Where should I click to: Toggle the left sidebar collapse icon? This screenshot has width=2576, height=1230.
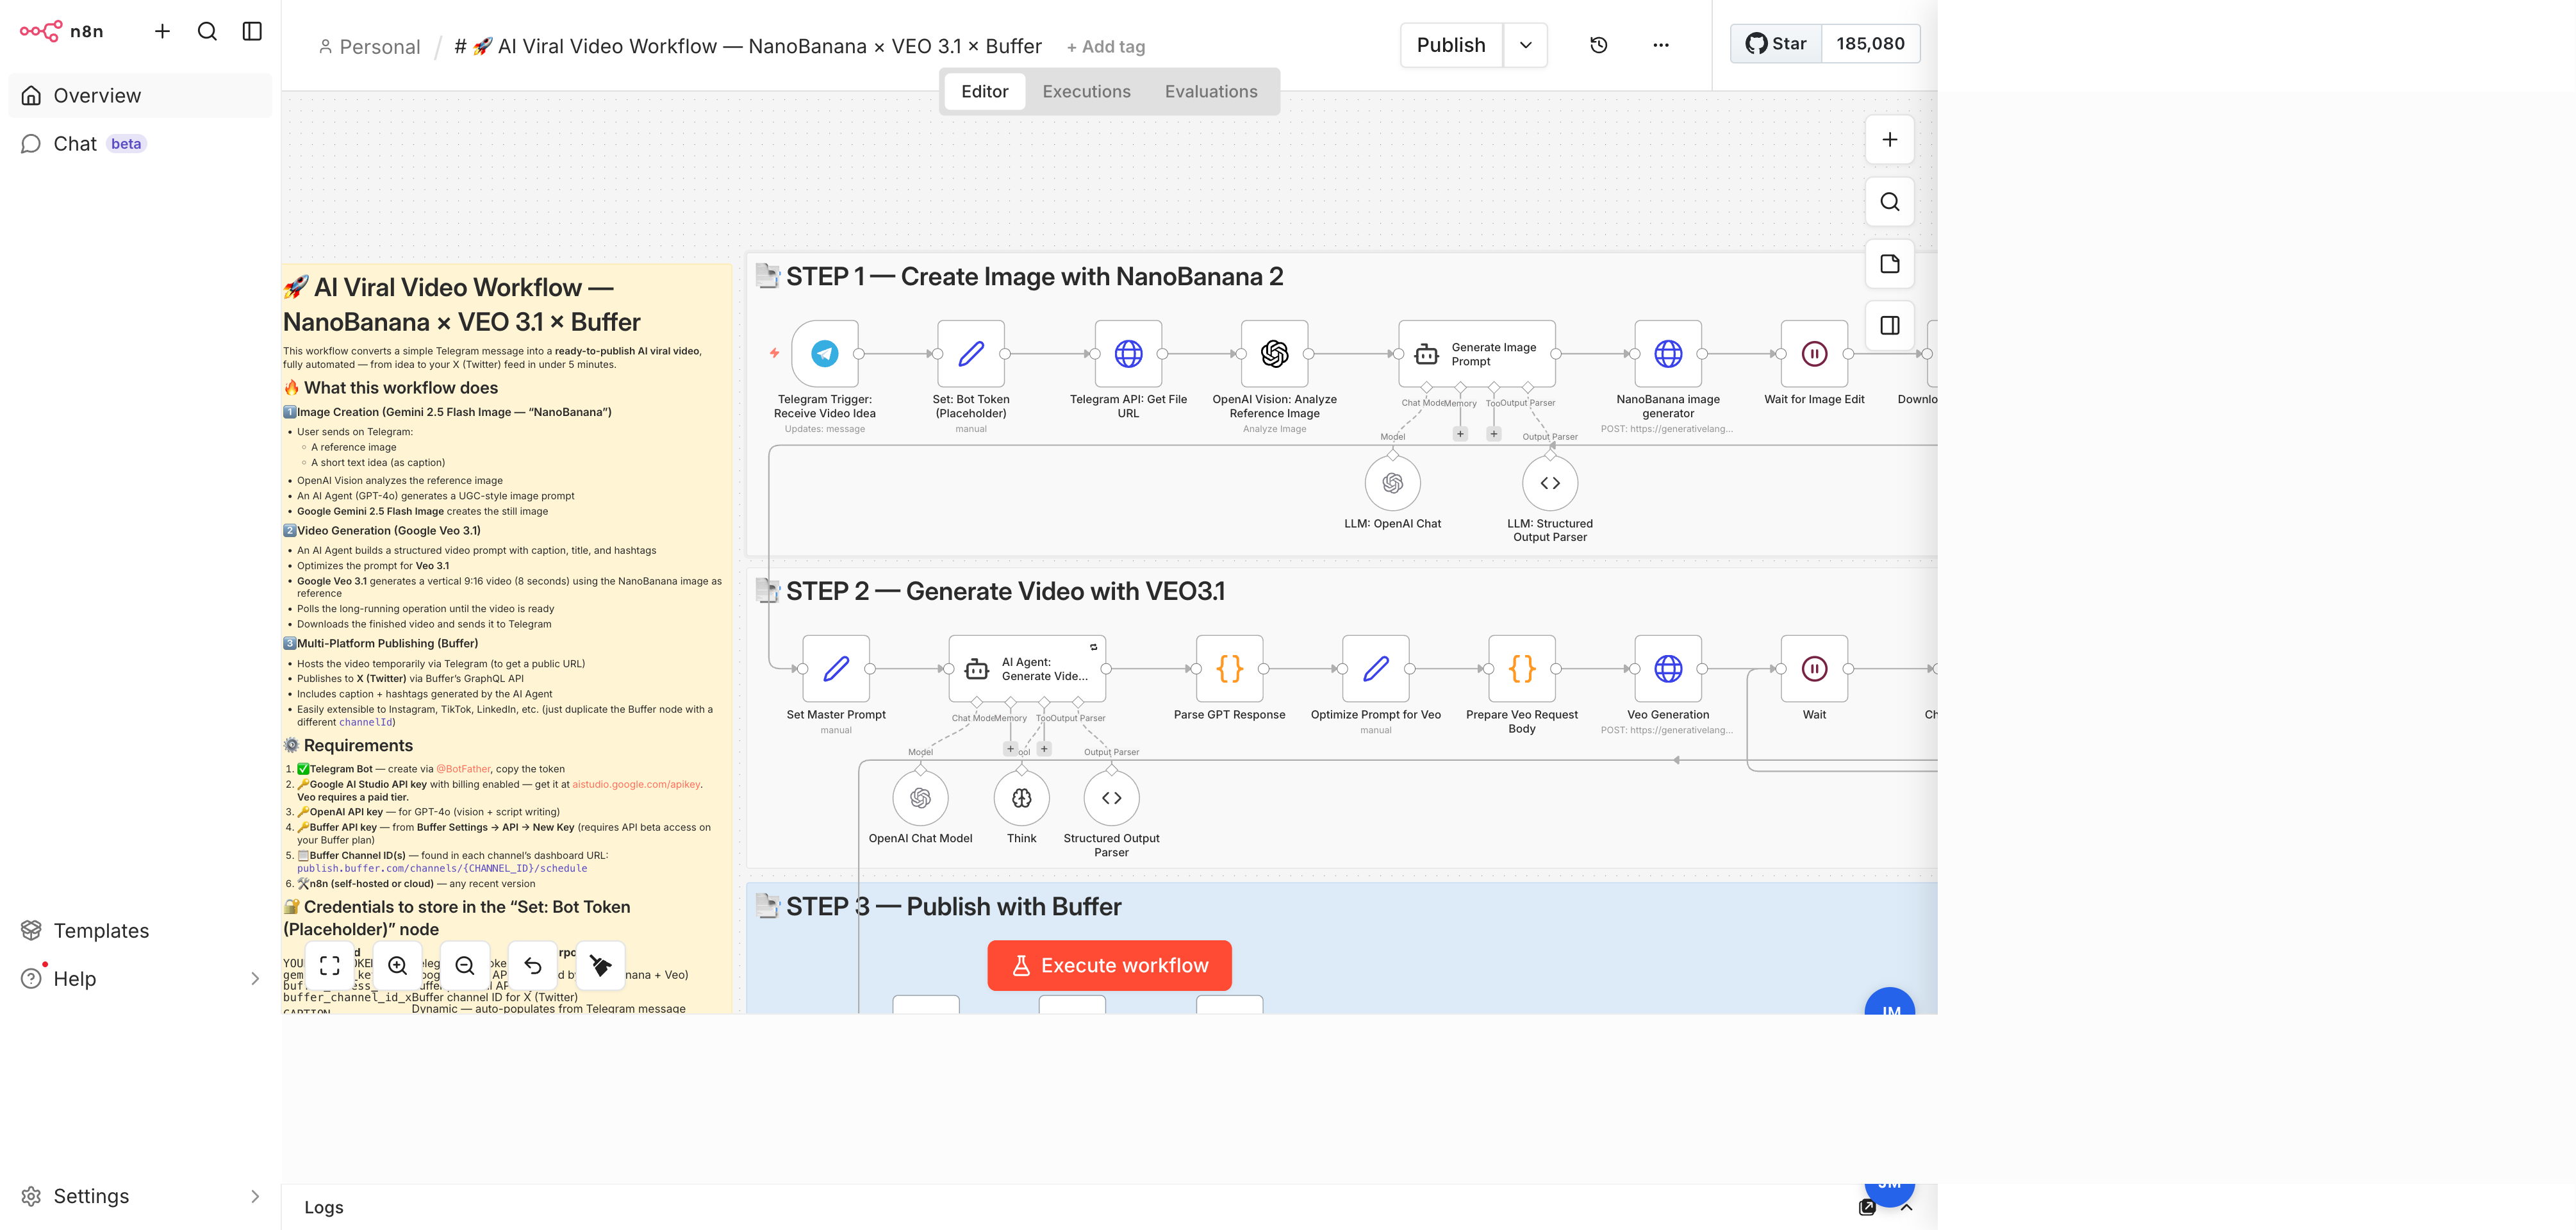[x=252, y=31]
